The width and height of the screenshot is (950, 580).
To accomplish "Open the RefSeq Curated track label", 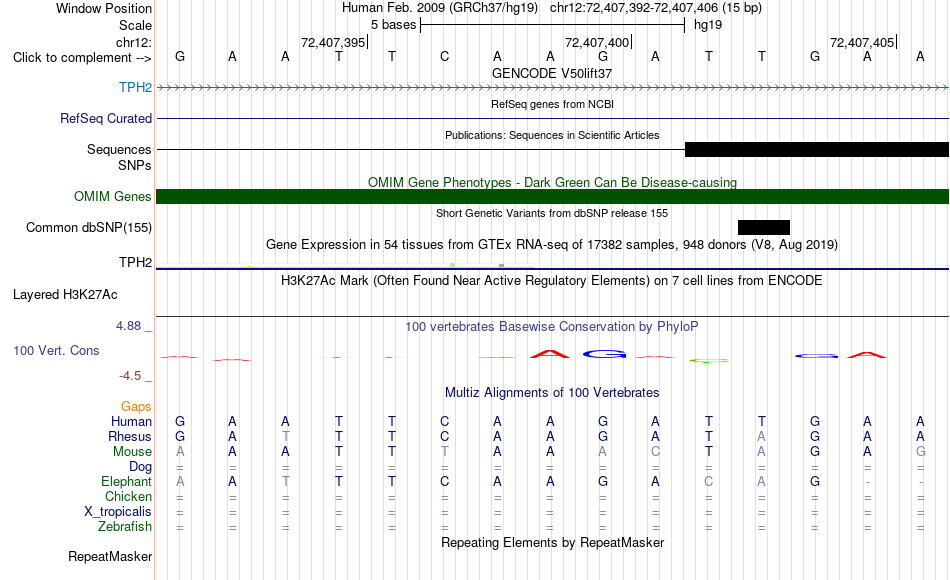I will pyautogui.click(x=105, y=118).
